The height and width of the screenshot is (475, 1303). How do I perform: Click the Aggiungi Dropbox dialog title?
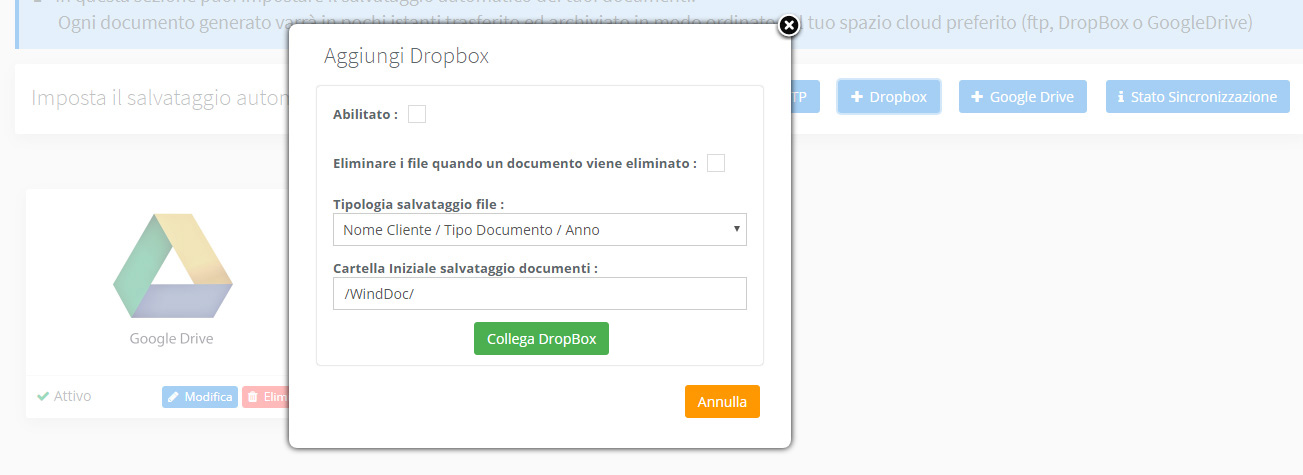[x=406, y=56]
